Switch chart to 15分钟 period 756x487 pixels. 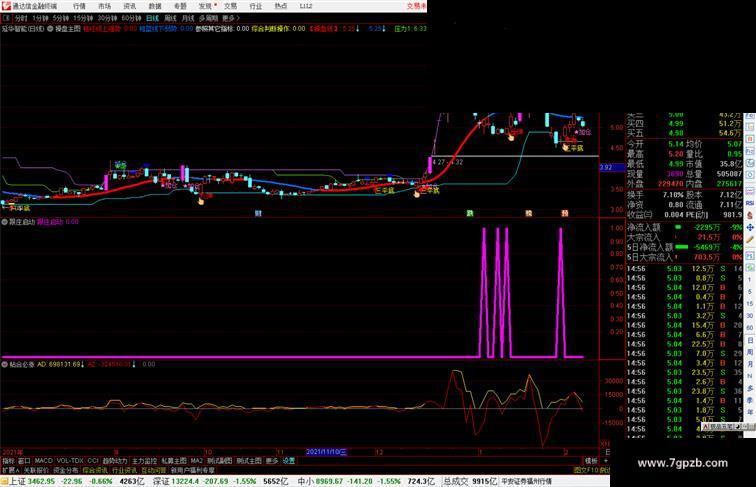pos(83,18)
